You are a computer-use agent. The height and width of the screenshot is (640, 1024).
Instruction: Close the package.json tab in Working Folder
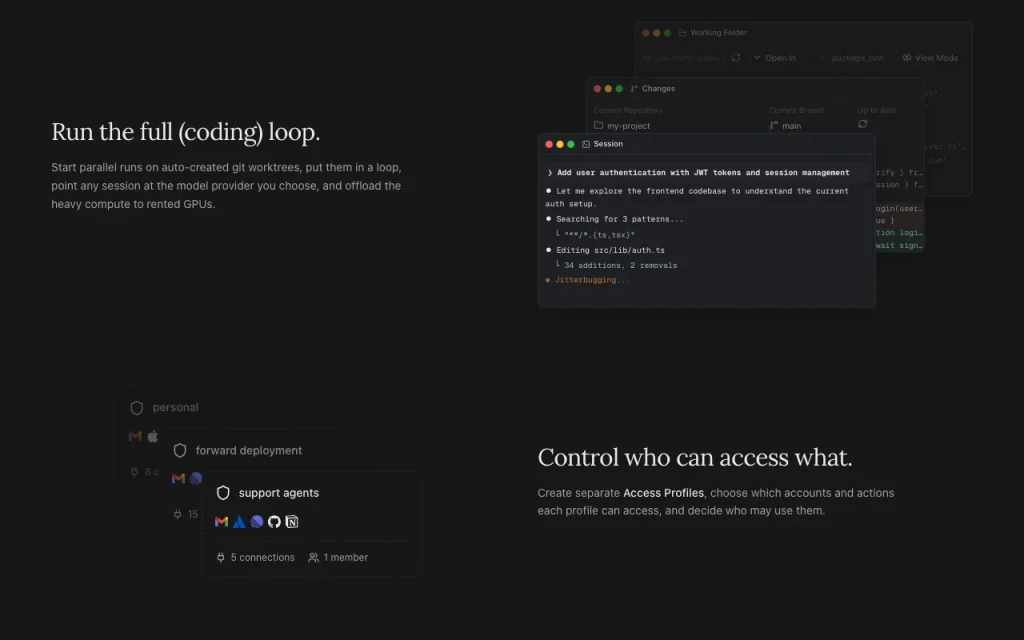(x=822, y=58)
